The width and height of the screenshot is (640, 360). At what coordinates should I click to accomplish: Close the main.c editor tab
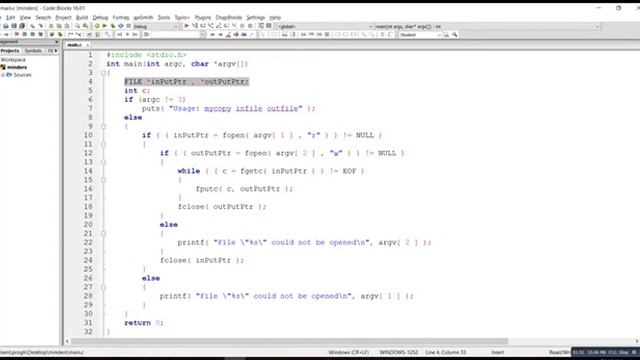tap(87, 45)
